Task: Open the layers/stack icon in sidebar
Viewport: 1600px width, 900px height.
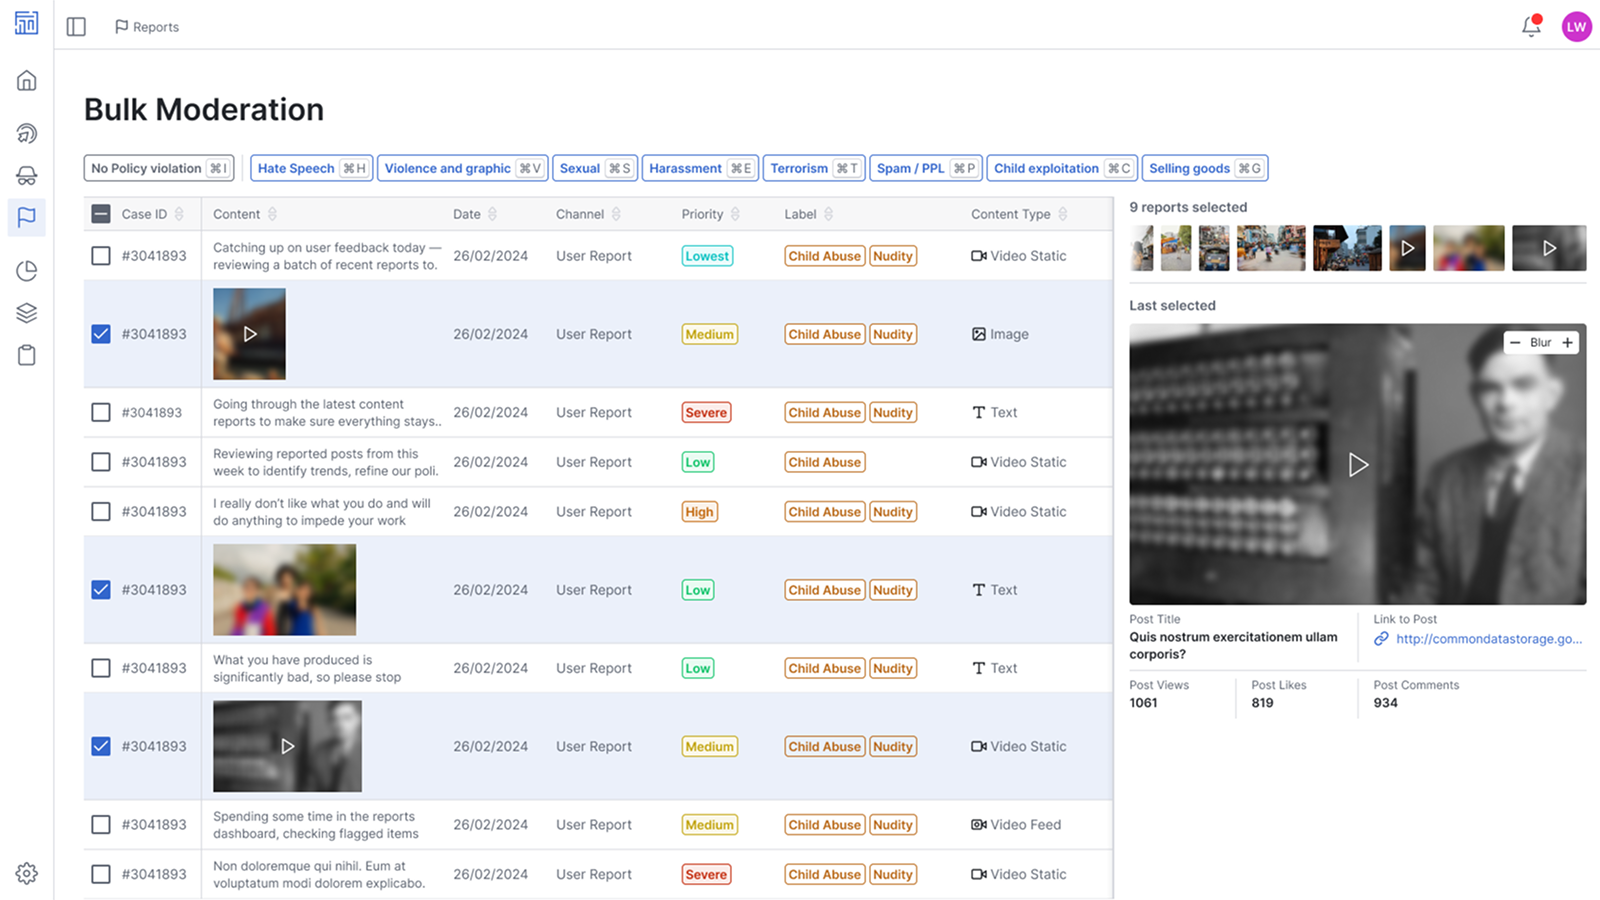Action: coord(27,312)
